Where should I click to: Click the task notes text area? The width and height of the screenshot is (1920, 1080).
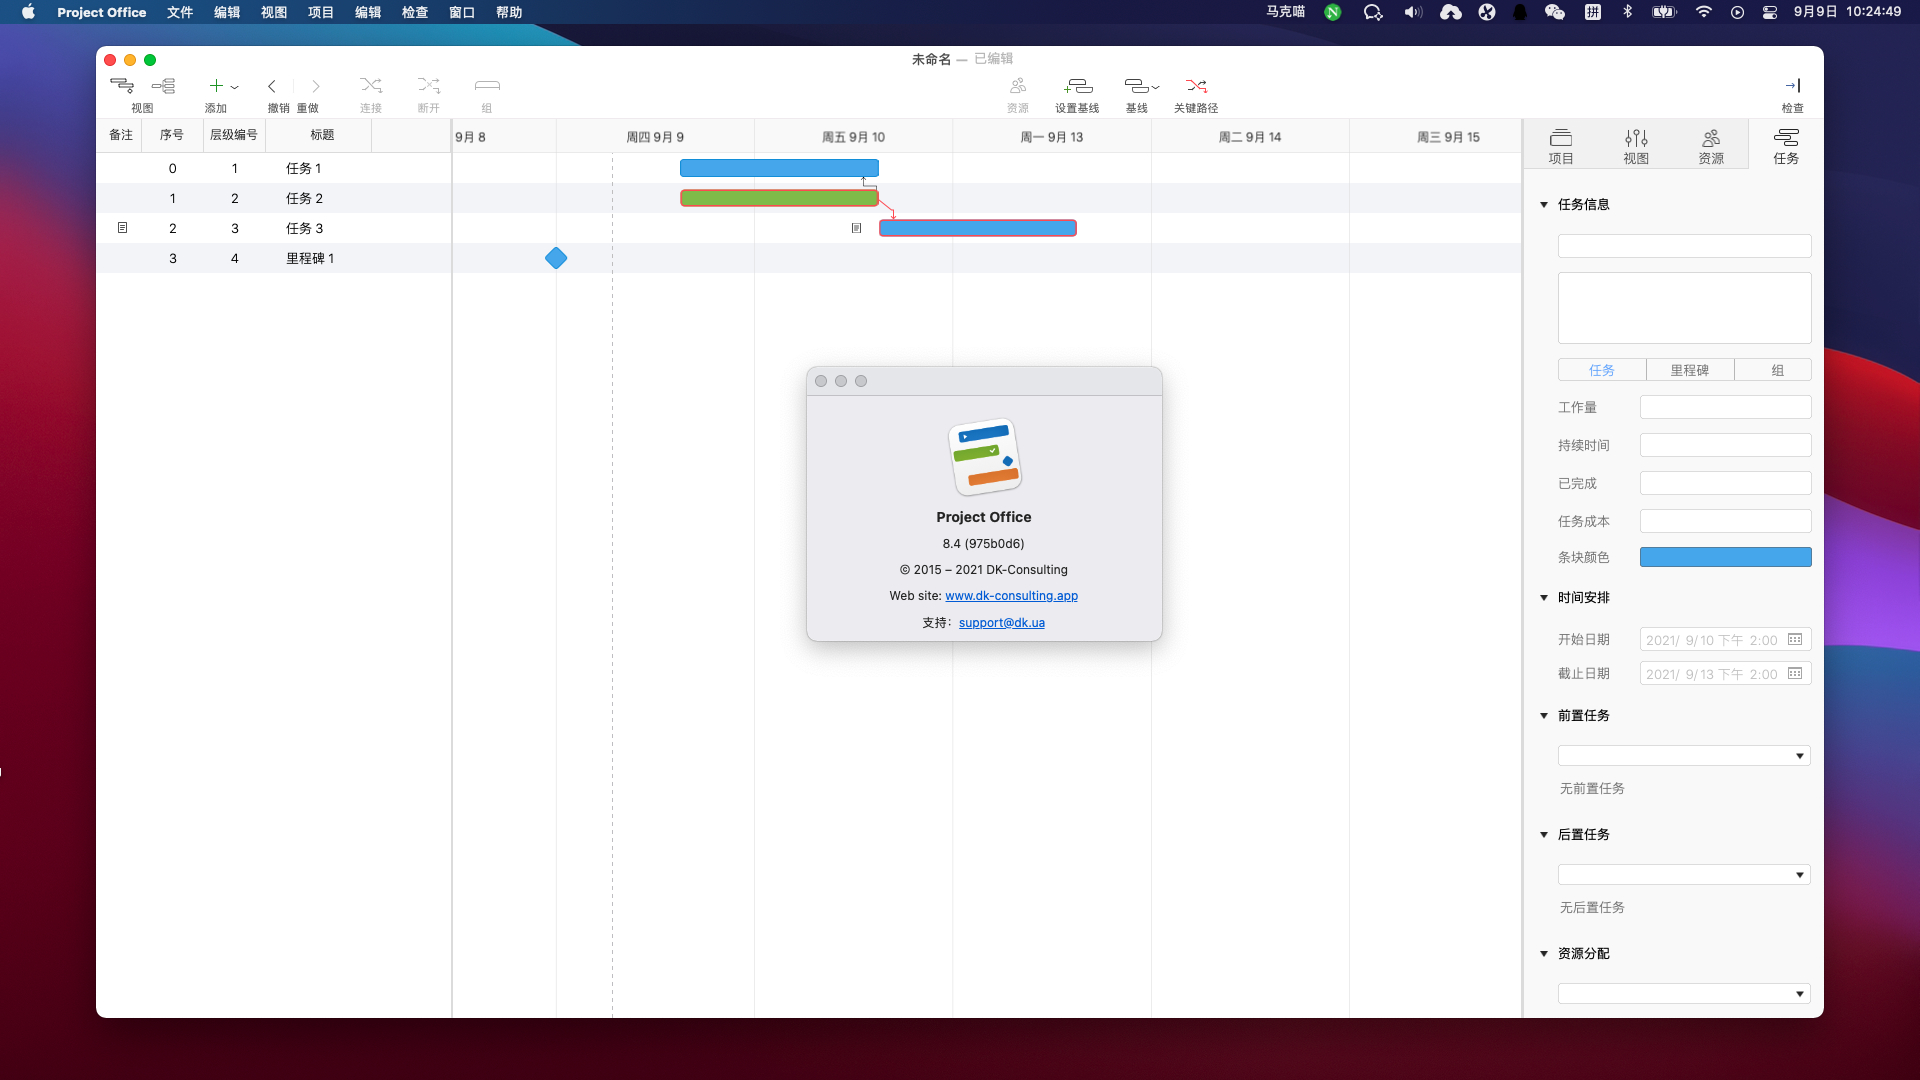click(x=1684, y=308)
